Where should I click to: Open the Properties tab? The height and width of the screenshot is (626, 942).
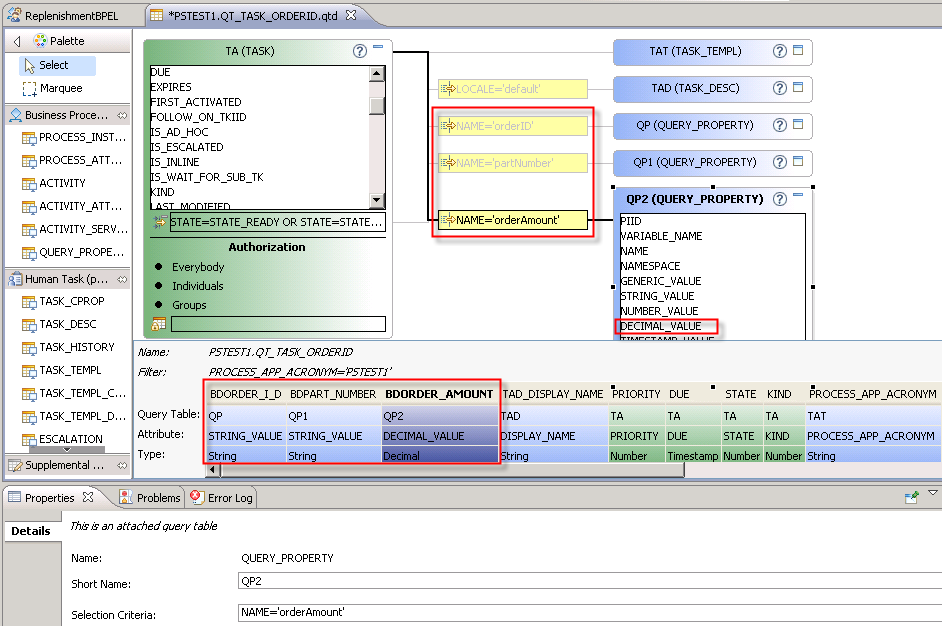click(50, 498)
